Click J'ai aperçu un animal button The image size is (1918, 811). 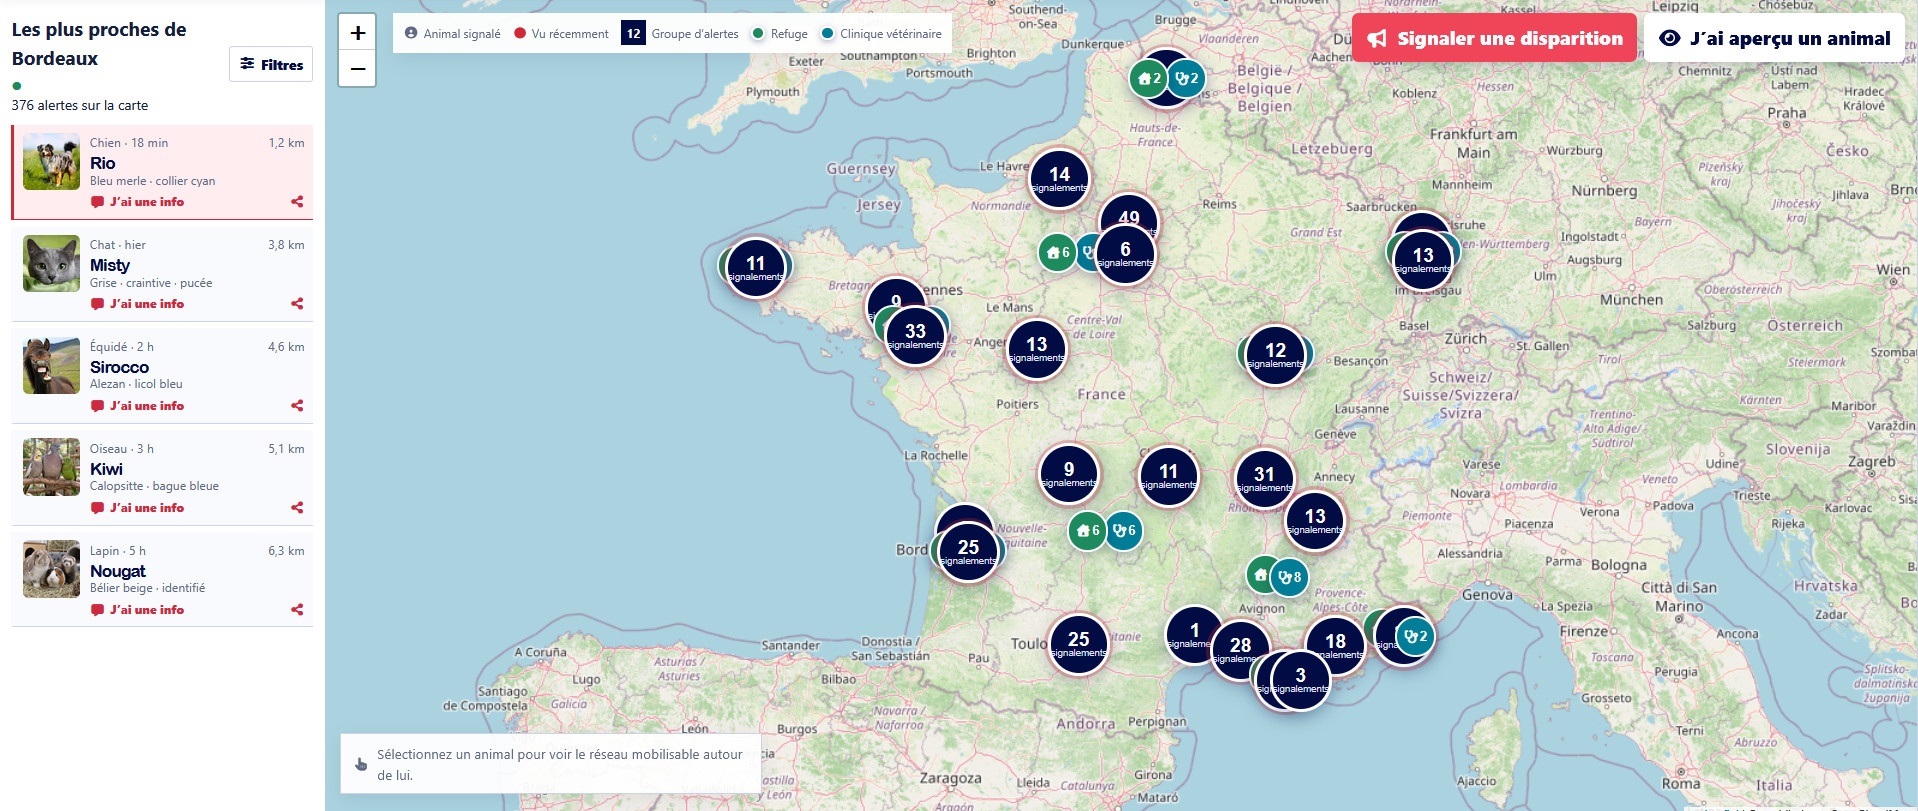1774,38
